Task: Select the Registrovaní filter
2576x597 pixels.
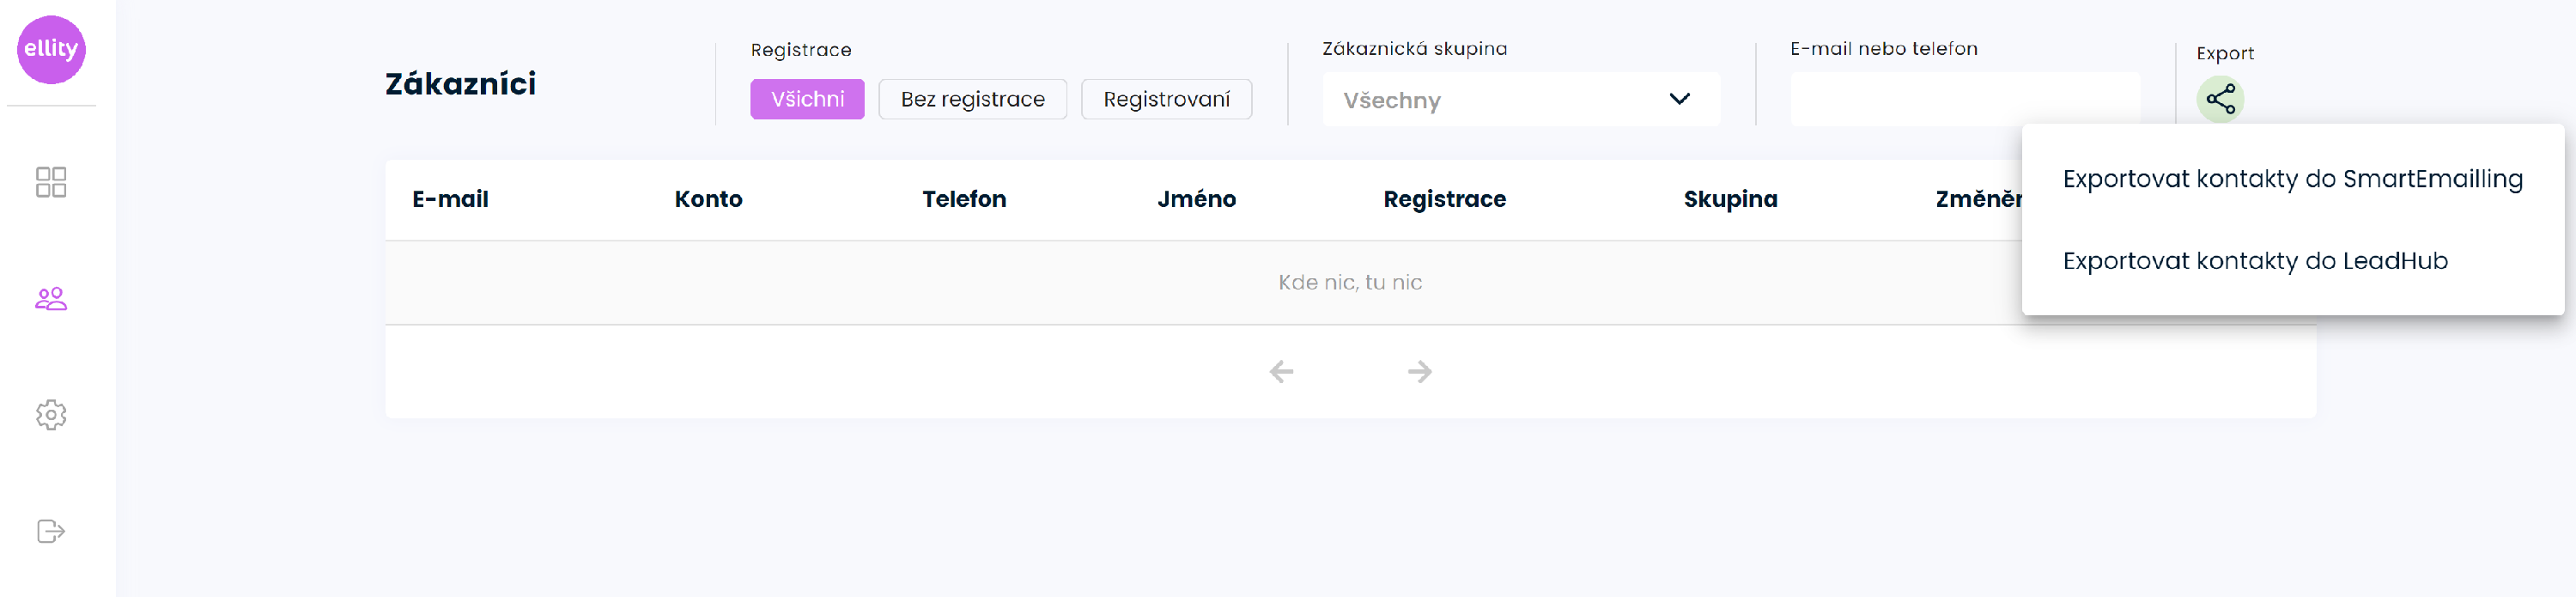Action: (1166, 99)
